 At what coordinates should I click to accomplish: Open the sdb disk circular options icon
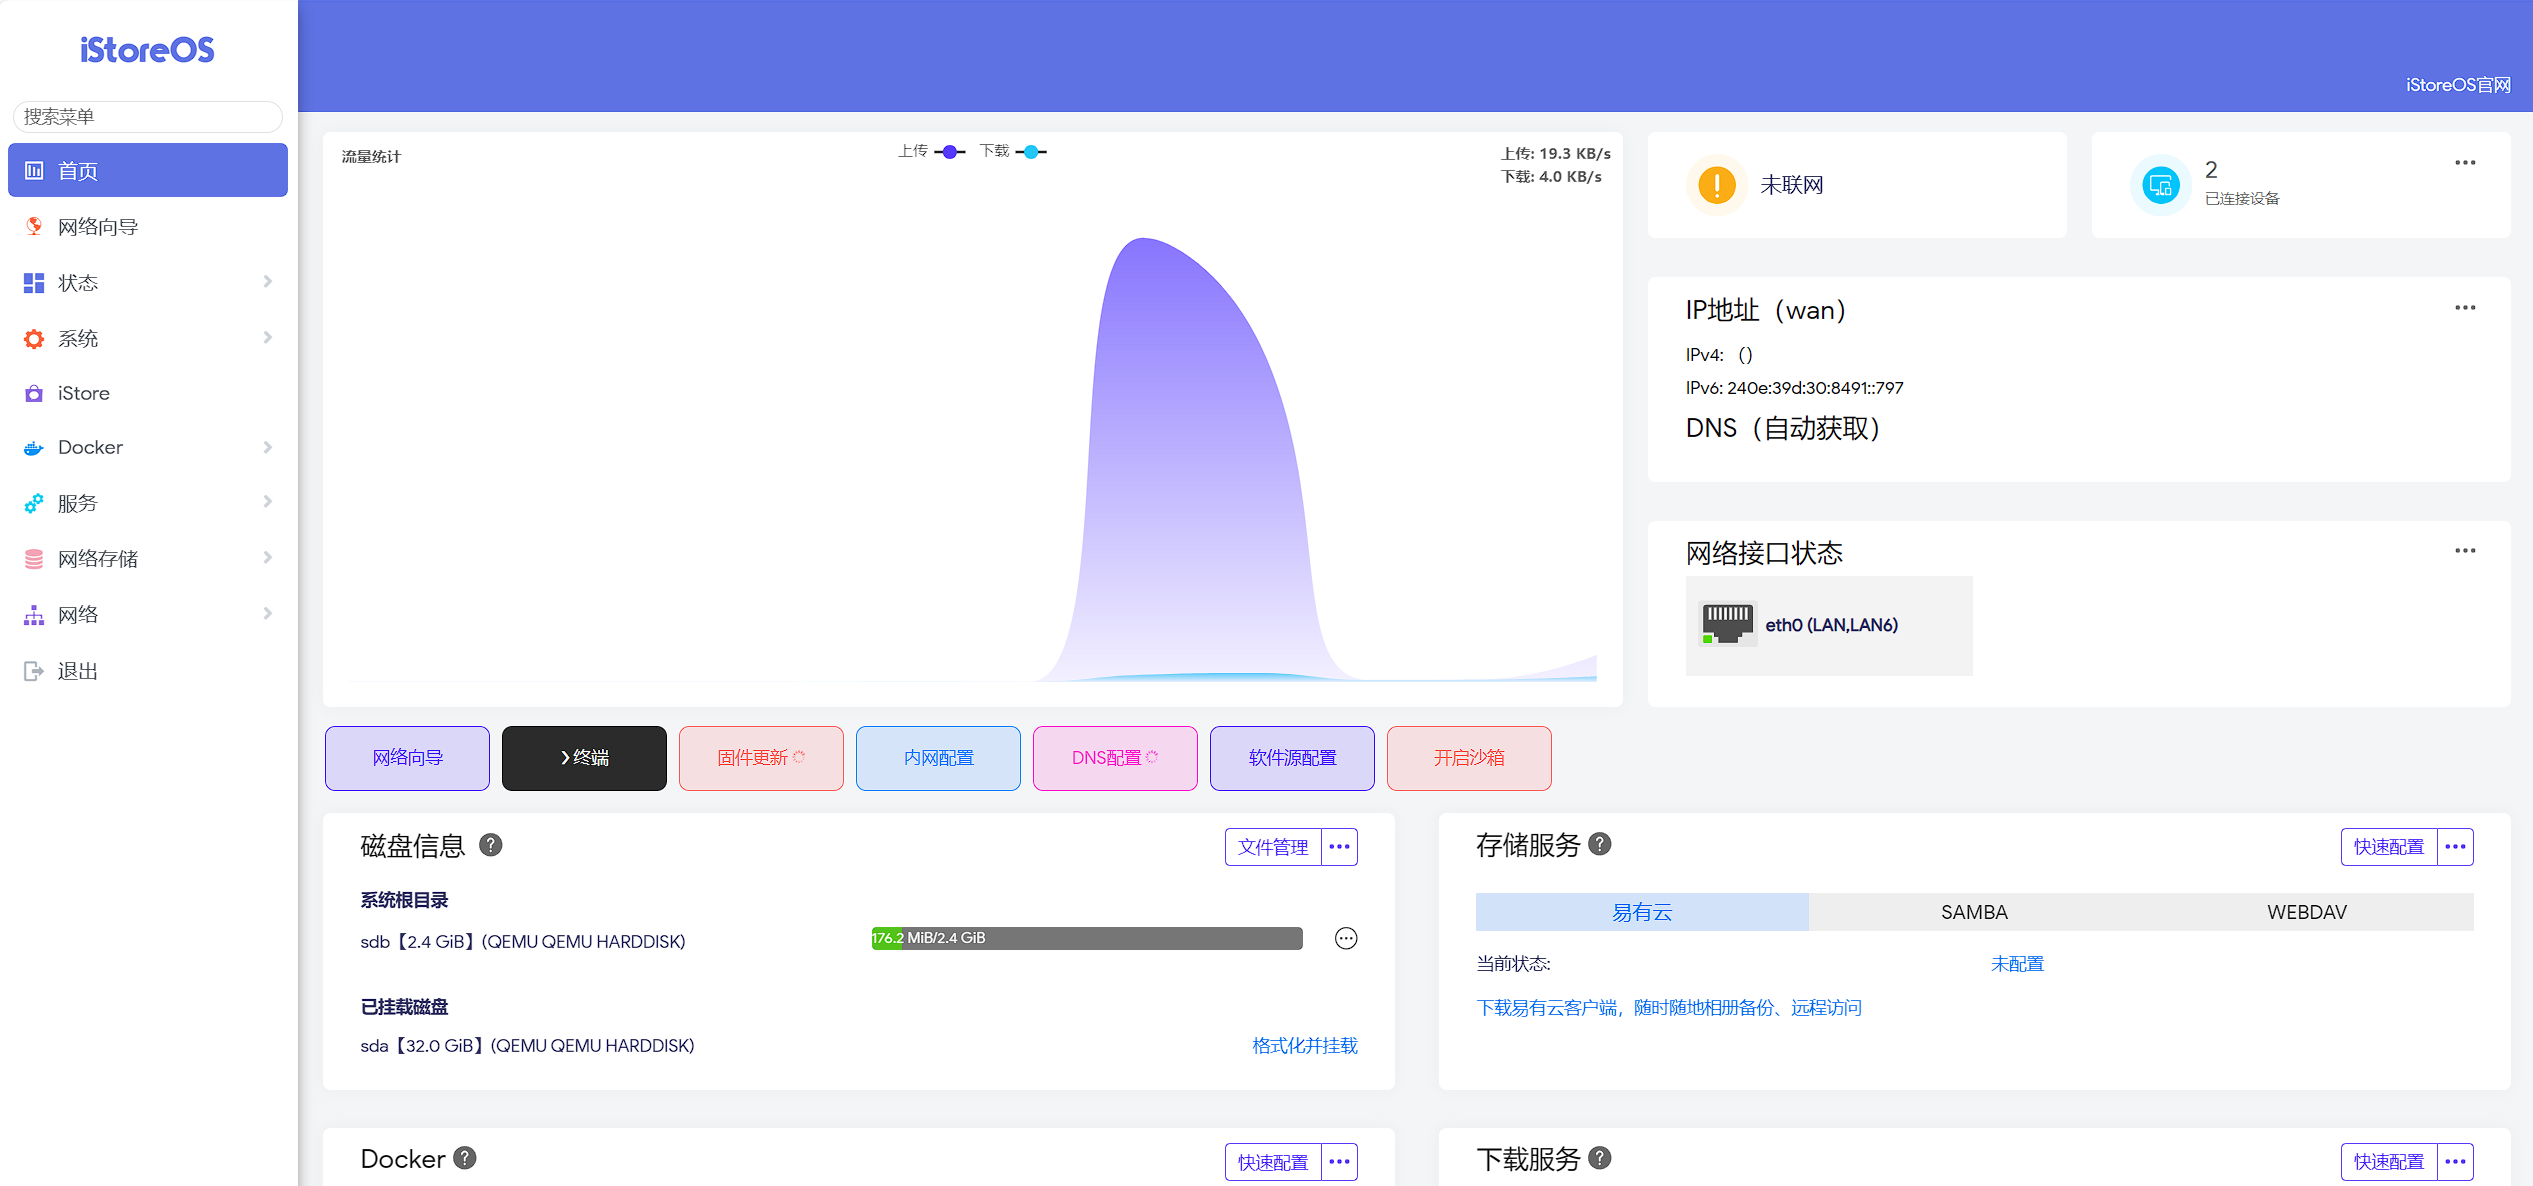pyautogui.click(x=1346, y=938)
